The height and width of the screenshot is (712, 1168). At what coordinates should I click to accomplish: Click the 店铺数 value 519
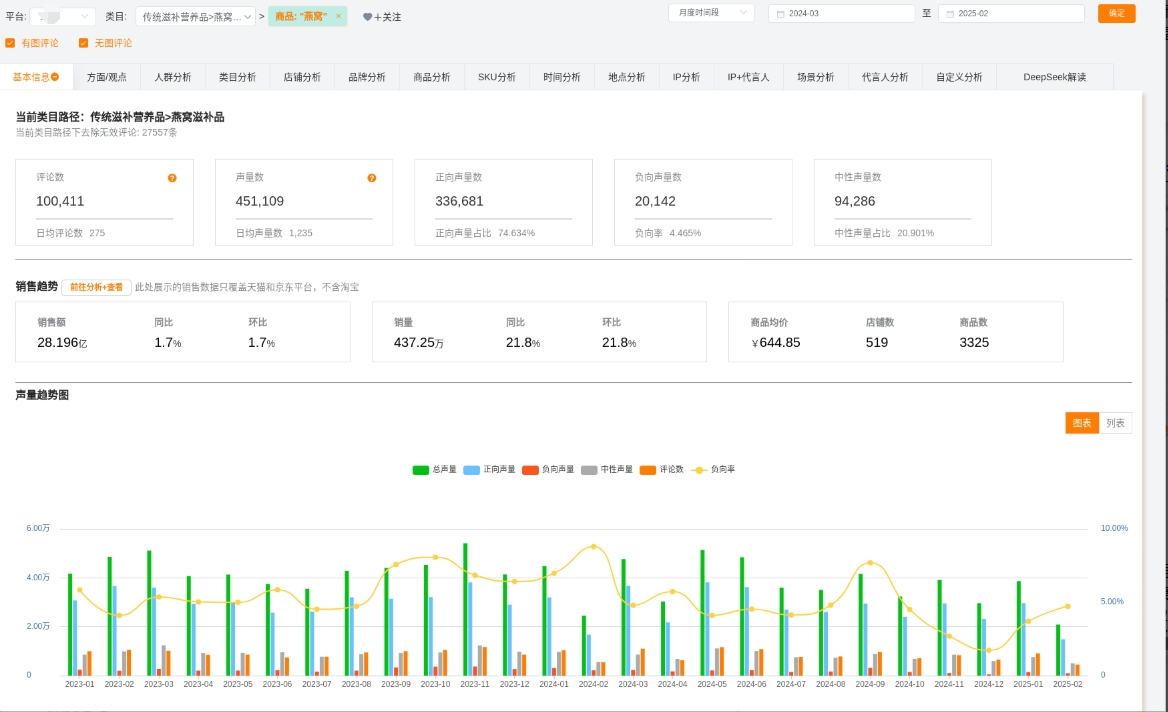[877, 343]
